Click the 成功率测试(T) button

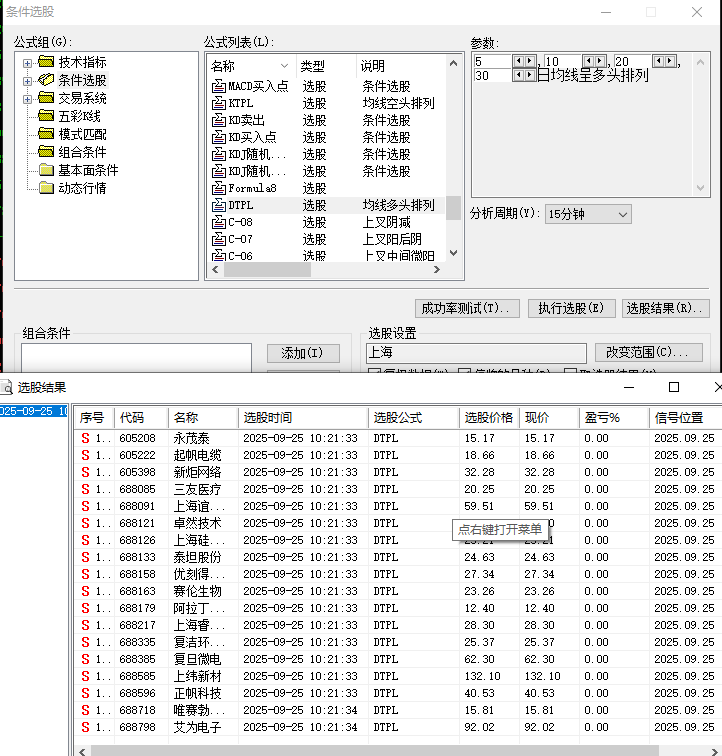pos(468,308)
